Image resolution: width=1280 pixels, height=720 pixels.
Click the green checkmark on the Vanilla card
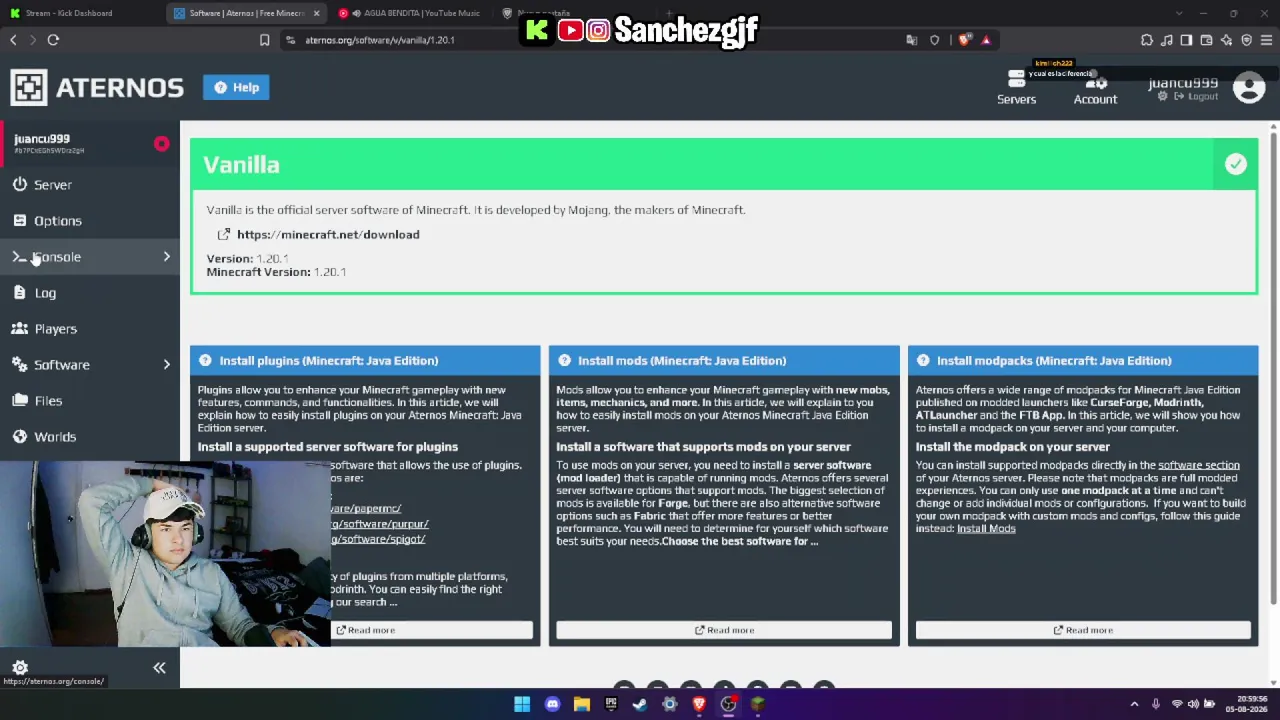coord(1236,165)
